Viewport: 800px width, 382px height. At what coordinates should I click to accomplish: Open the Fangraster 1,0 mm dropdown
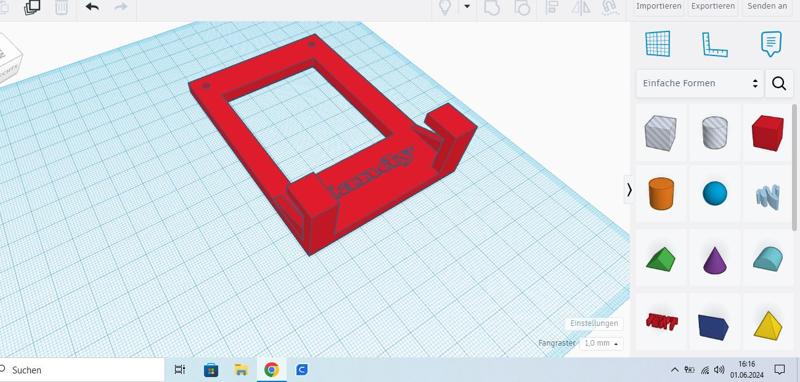click(602, 343)
